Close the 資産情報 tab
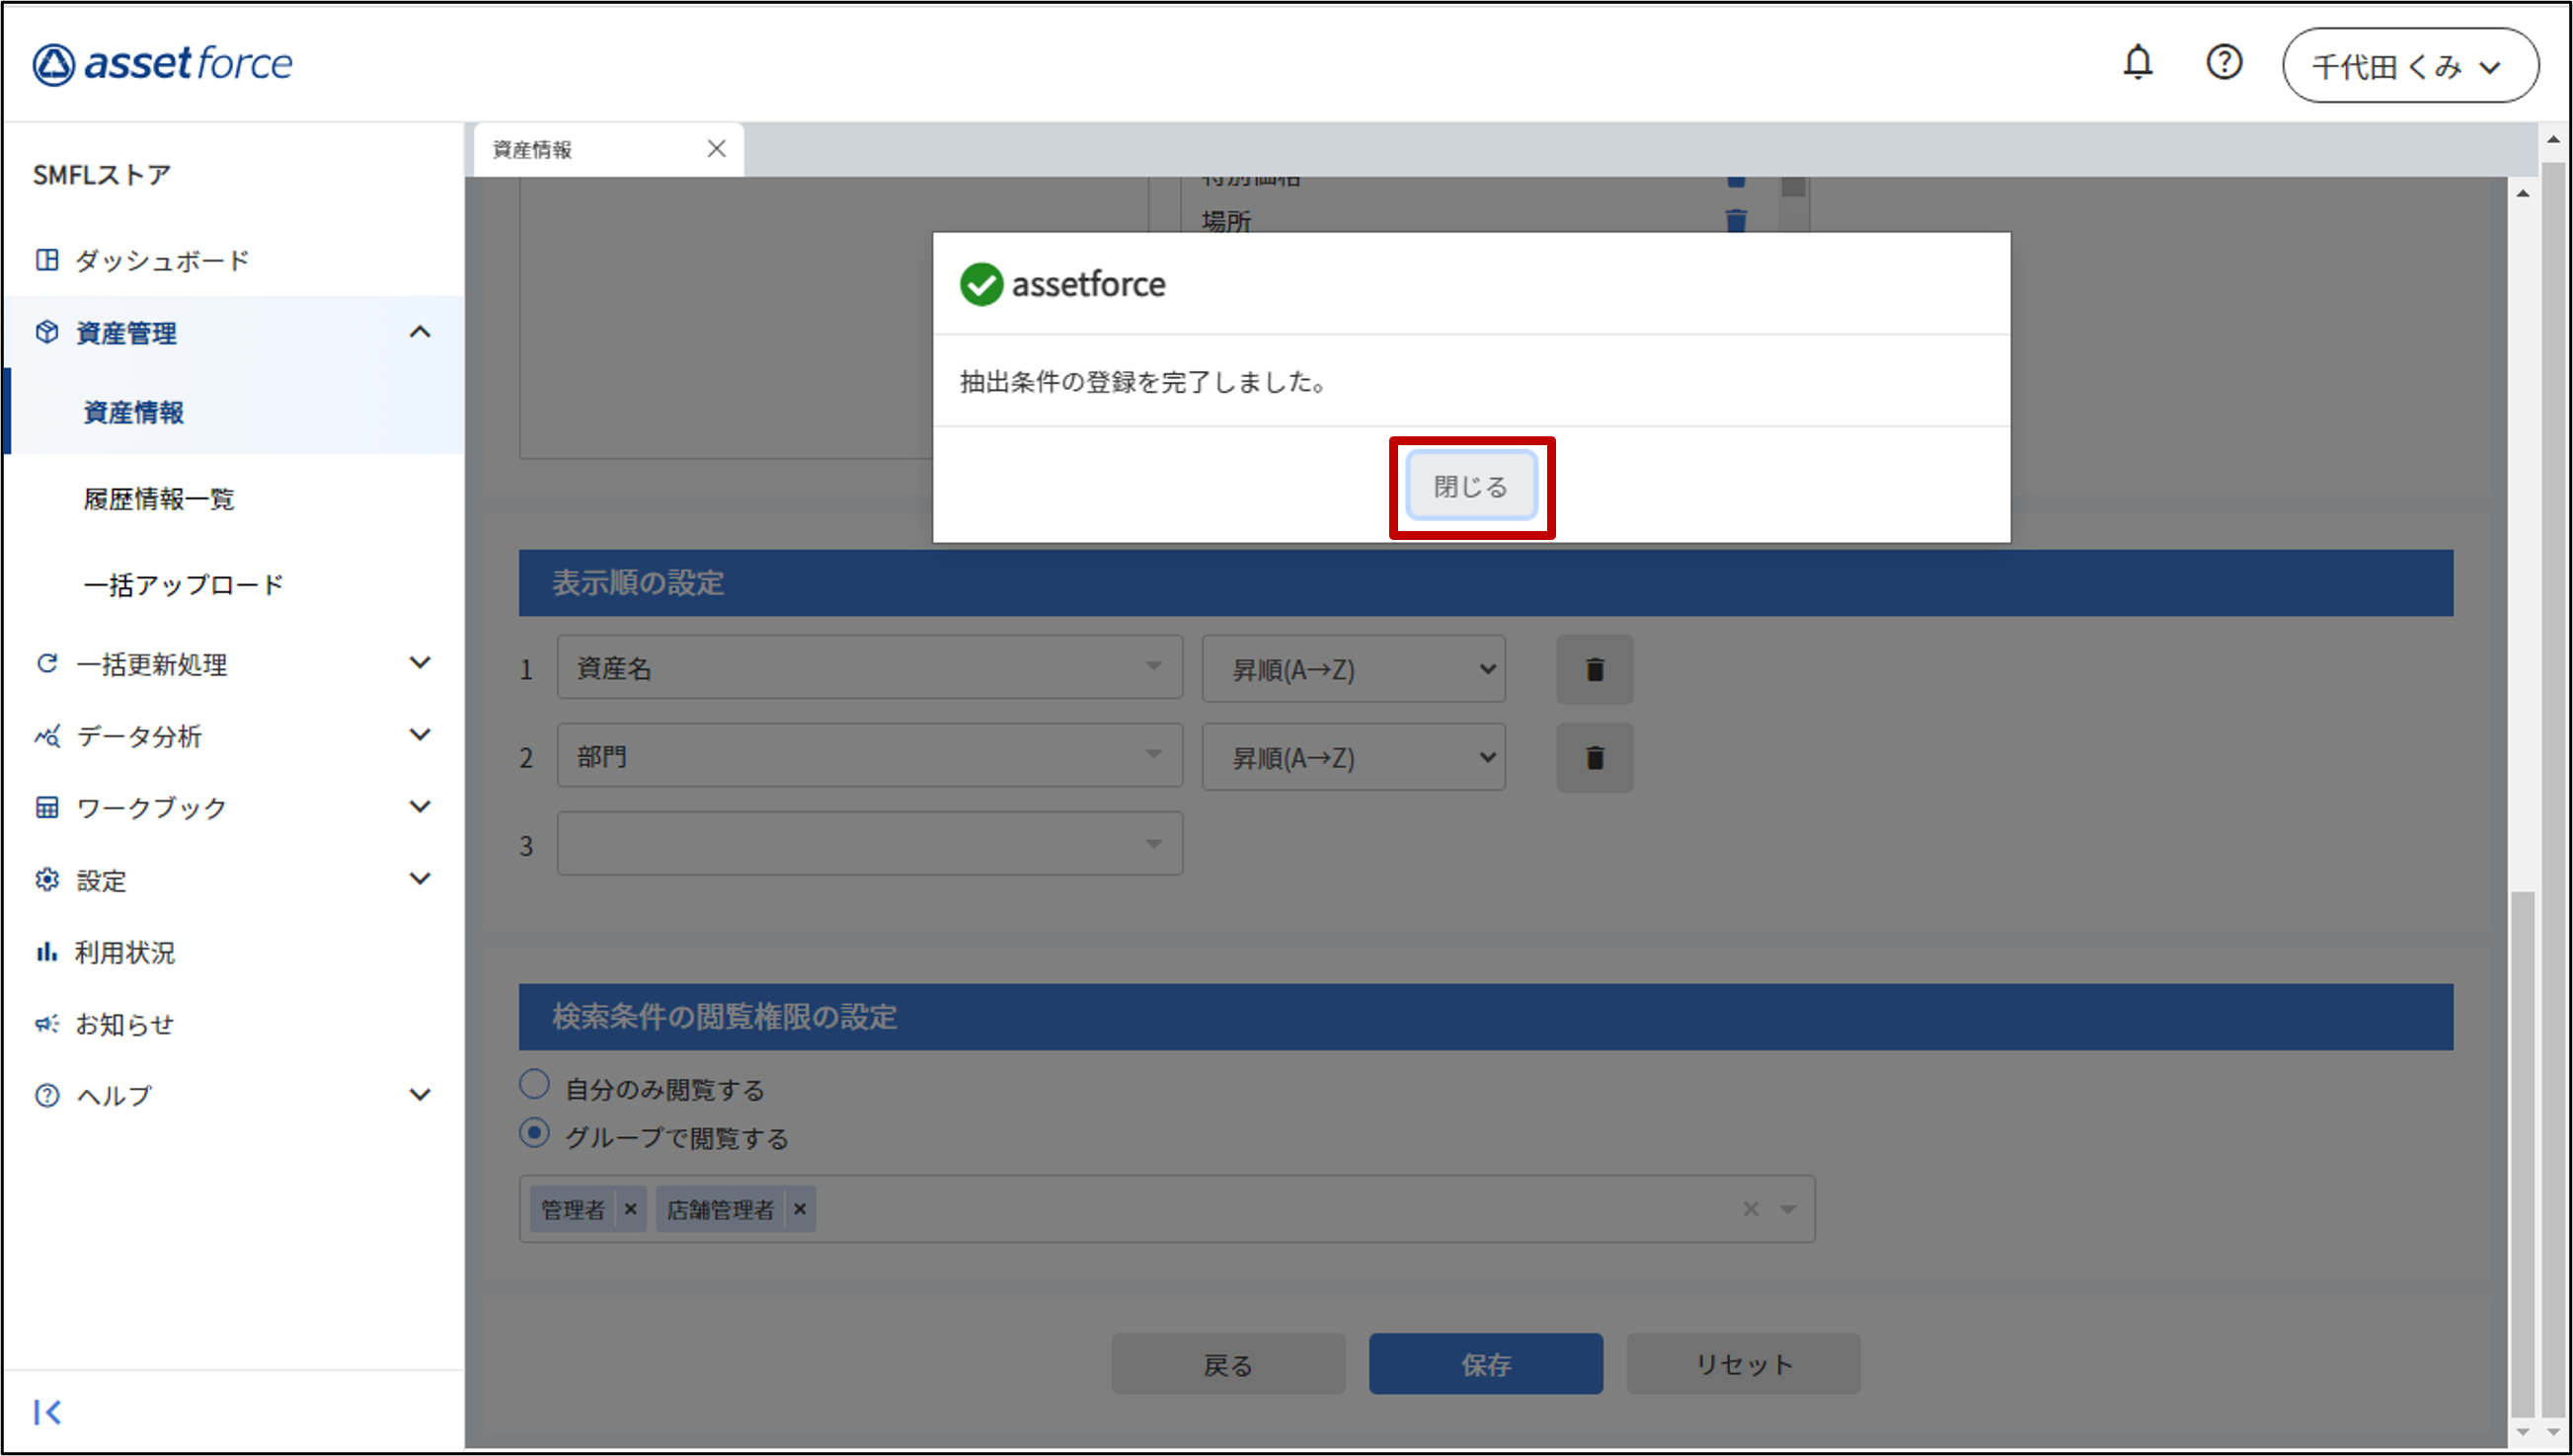Viewport: 2573px width, 1456px height. tap(716, 149)
